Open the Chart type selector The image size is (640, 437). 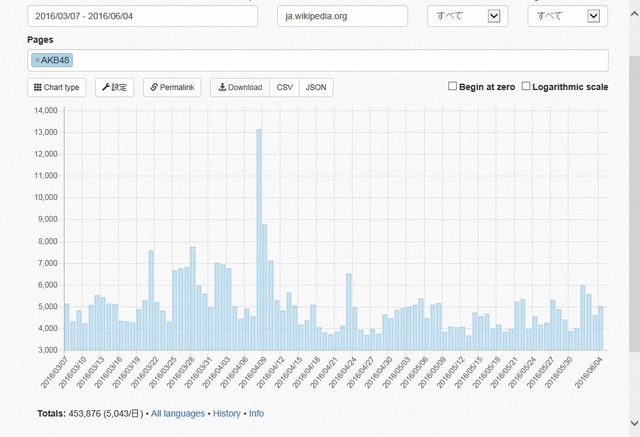click(x=57, y=87)
